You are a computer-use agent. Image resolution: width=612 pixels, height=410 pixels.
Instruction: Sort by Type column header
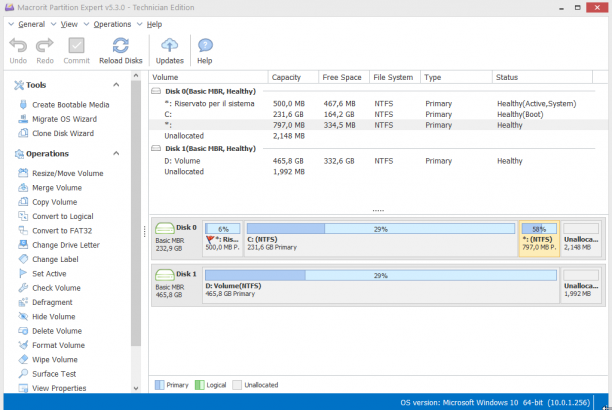point(456,77)
